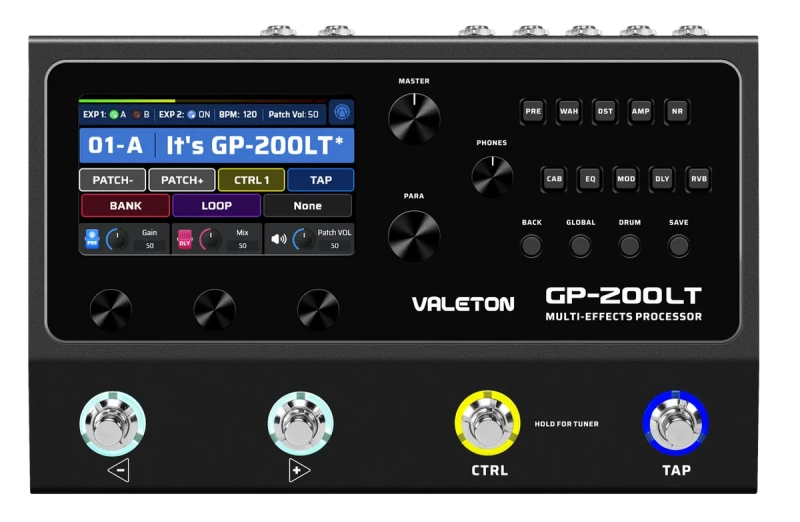This screenshot has width=800, height=522.
Task: Toggle the MOD module button
Action: (626, 179)
